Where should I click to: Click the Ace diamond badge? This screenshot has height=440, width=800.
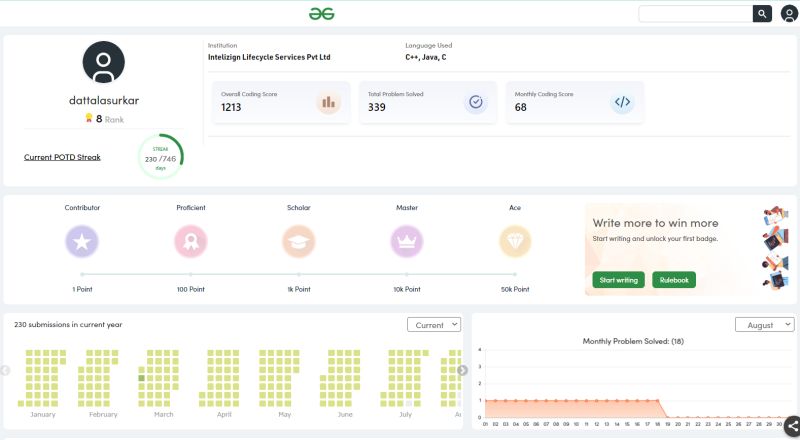click(x=515, y=241)
